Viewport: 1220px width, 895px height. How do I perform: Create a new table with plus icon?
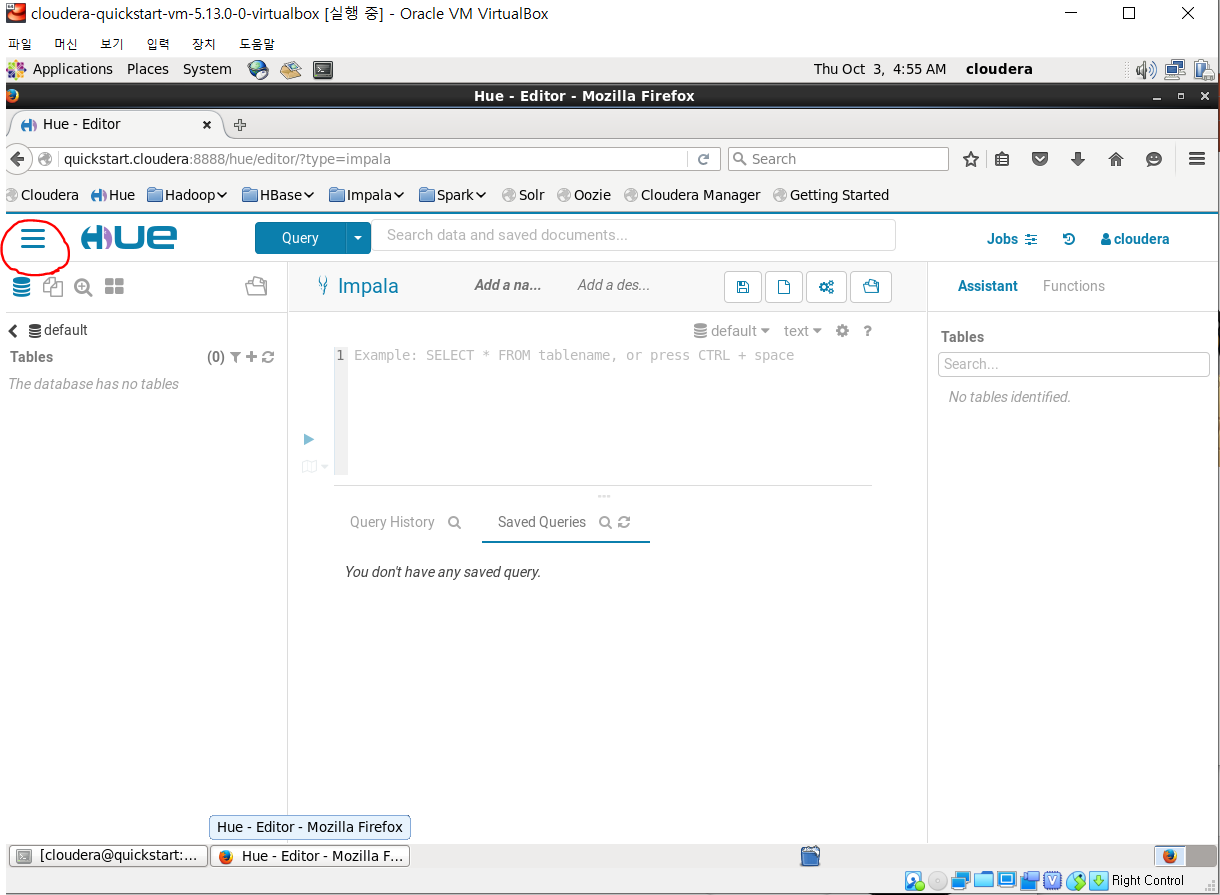click(251, 357)
